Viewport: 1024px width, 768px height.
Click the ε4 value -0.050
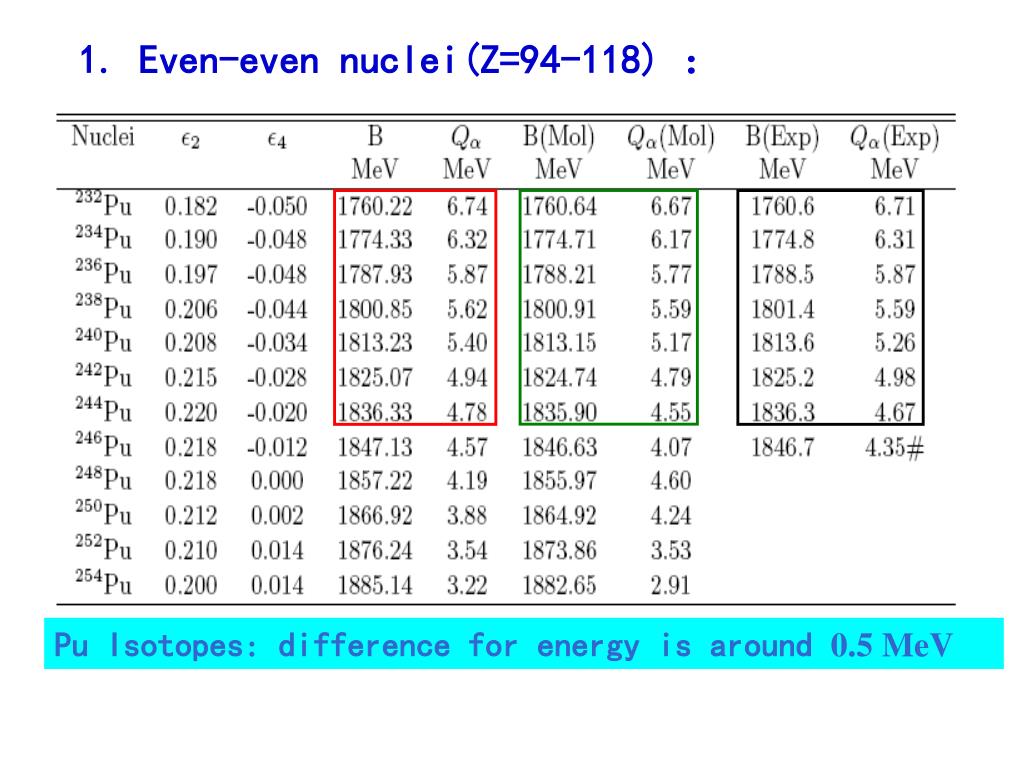[x=277, y=206]
